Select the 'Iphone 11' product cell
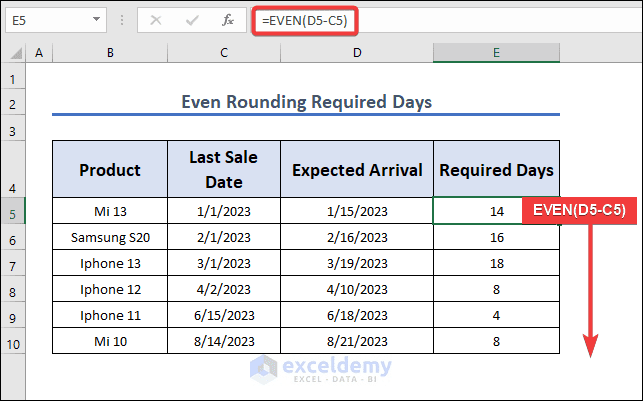Screen dimensions: 643x401 tap(110, 315)
